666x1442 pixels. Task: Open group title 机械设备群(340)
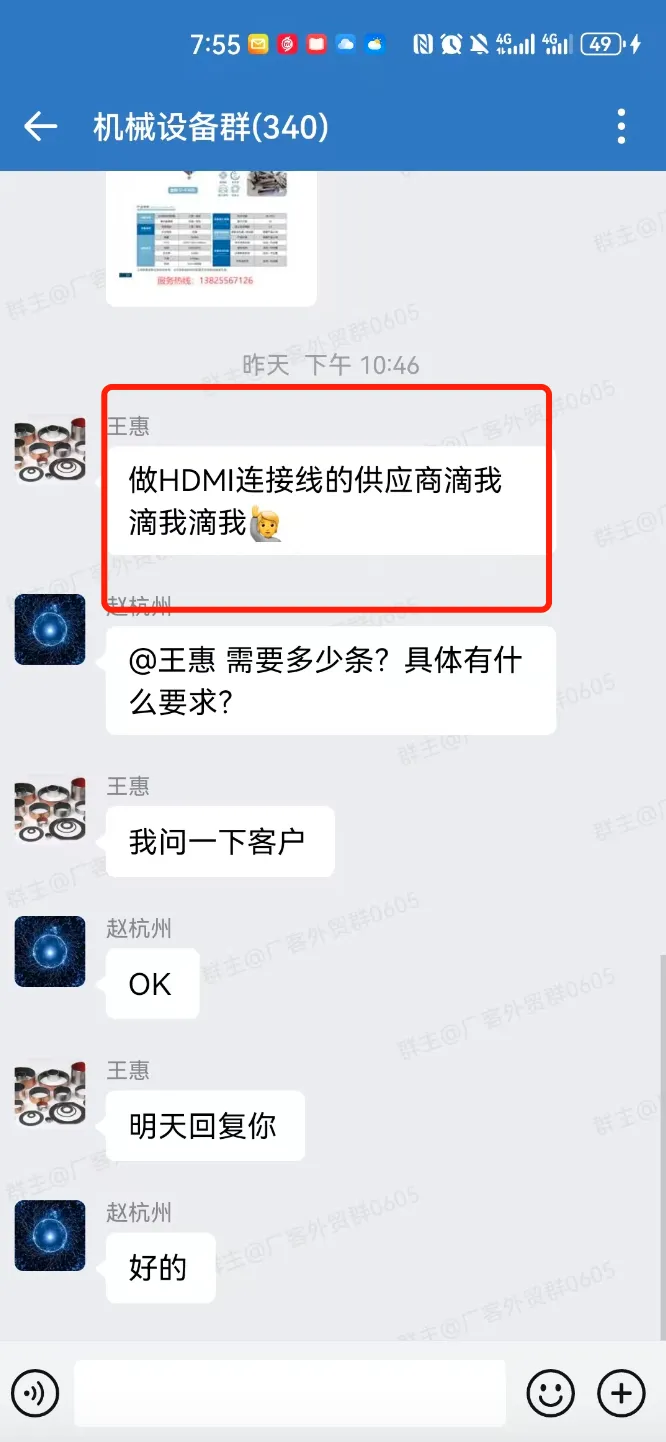[x=211, y=127]
